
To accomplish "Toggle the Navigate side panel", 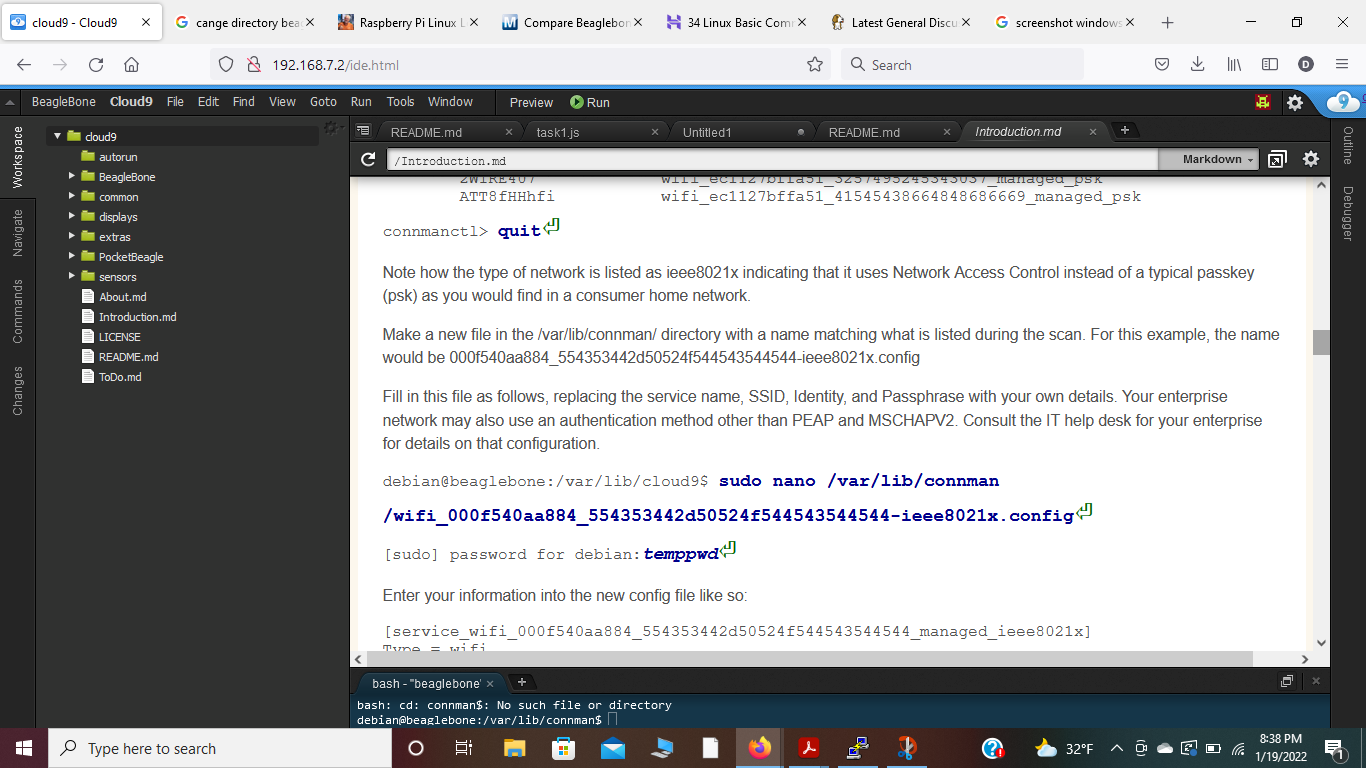I will pyautogui.click(x=17, y=233).
